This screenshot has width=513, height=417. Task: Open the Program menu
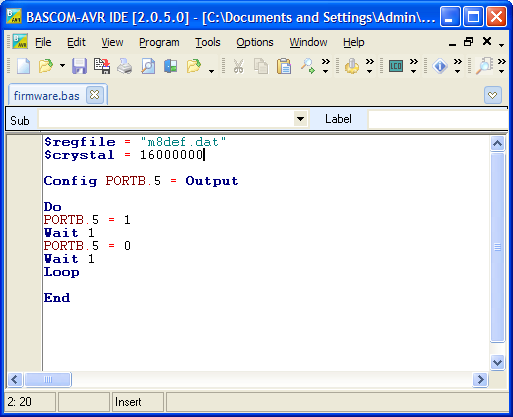click(159, 42)
